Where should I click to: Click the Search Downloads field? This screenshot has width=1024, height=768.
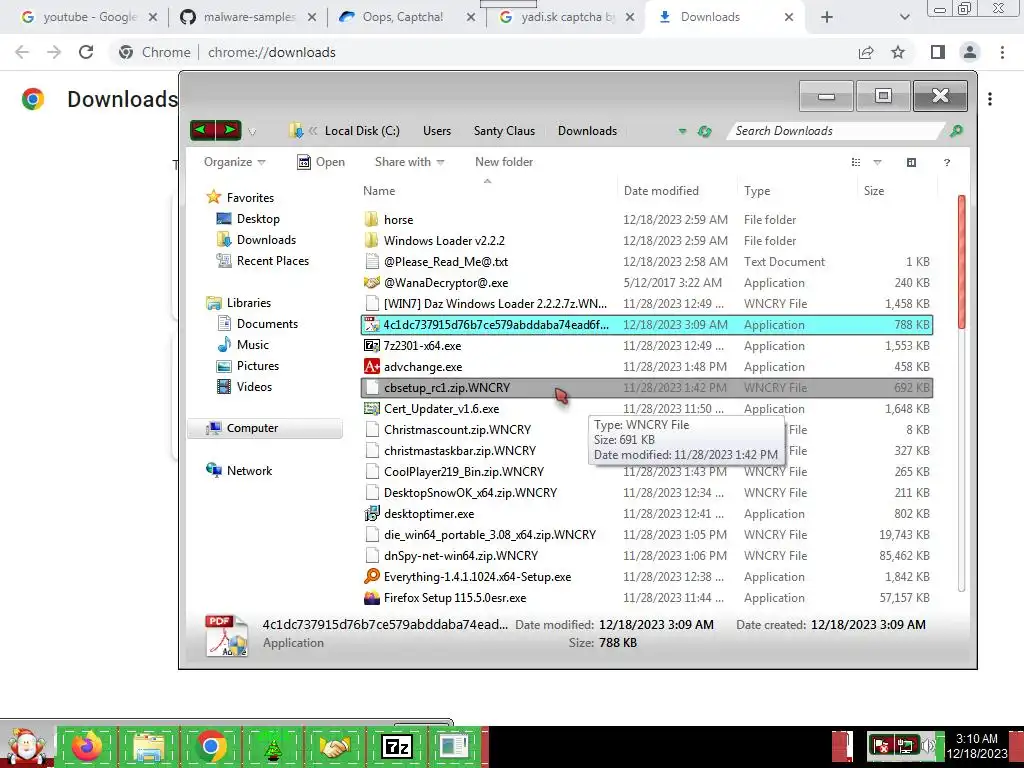coord(836,131)
